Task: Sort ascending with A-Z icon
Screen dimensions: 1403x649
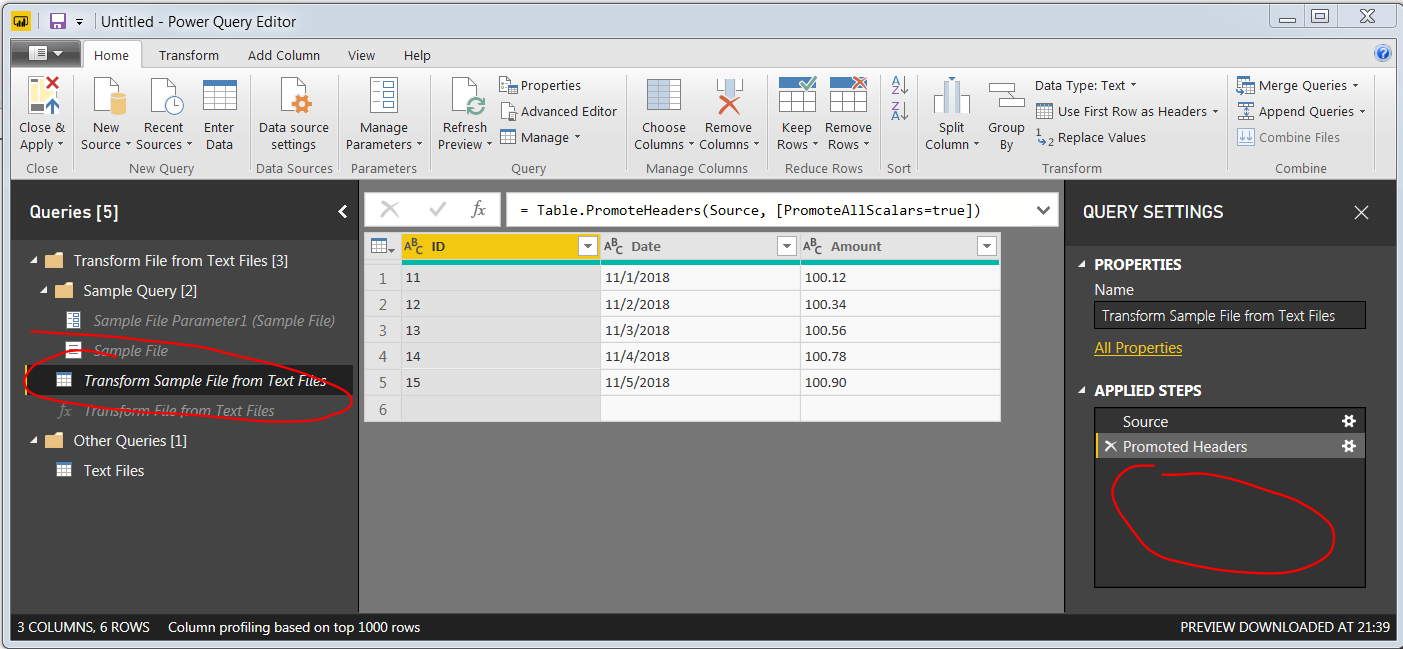Action: point(899,86)
